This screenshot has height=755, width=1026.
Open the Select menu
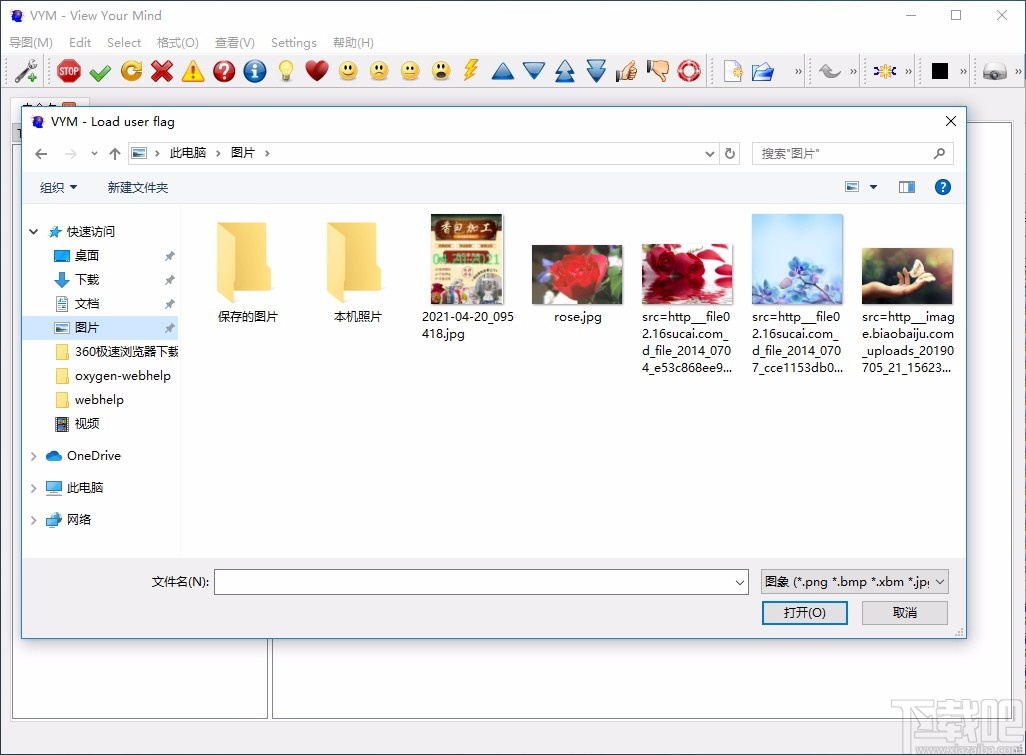[x=124, y=43]
